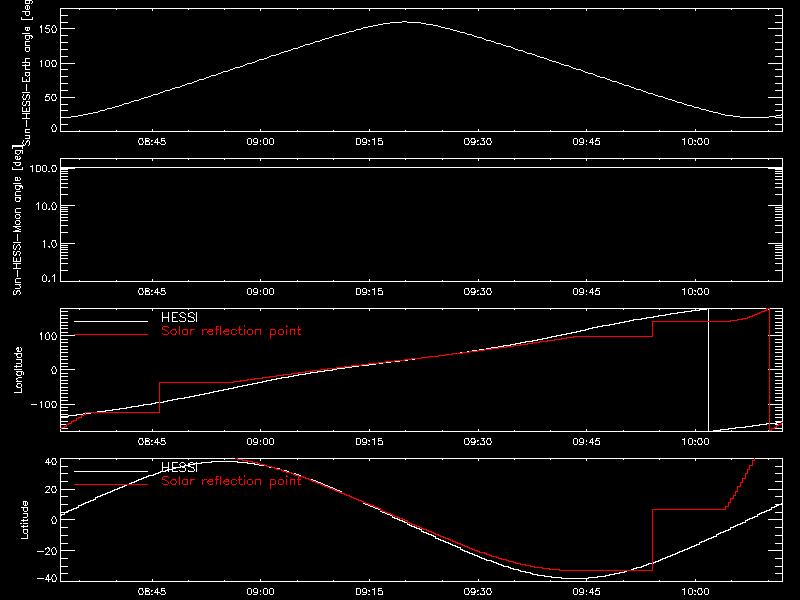Click 10:00 under the Moon angle plot
The height and width of the screenshot is (600, 800).
click(x=695, y=292)
